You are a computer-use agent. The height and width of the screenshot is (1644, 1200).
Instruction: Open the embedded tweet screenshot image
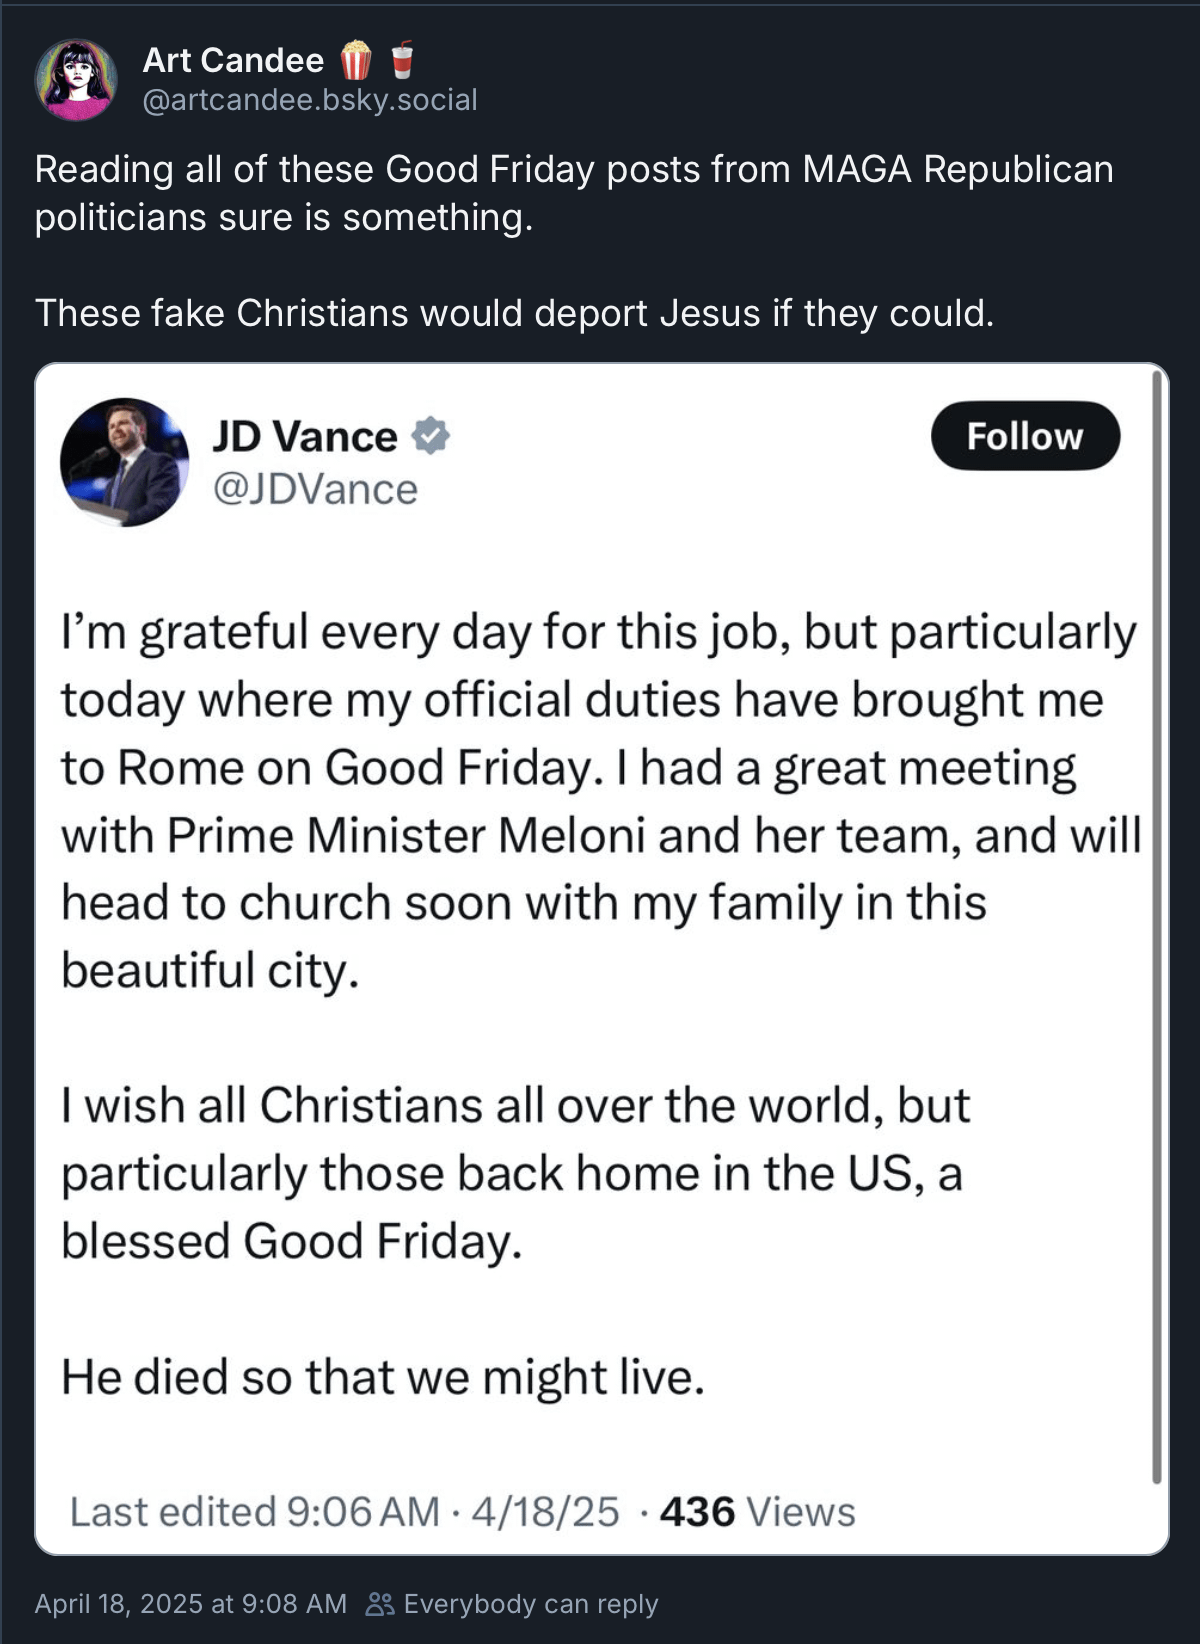(x=602, y=959)
